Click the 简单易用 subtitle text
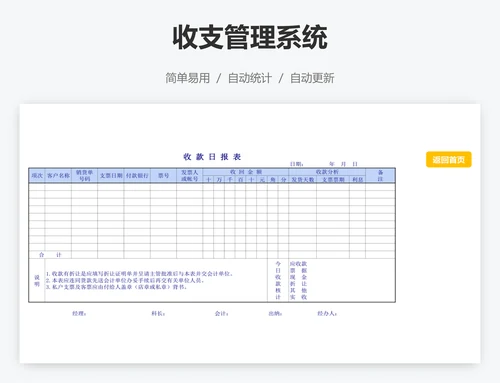 [188, 78]
